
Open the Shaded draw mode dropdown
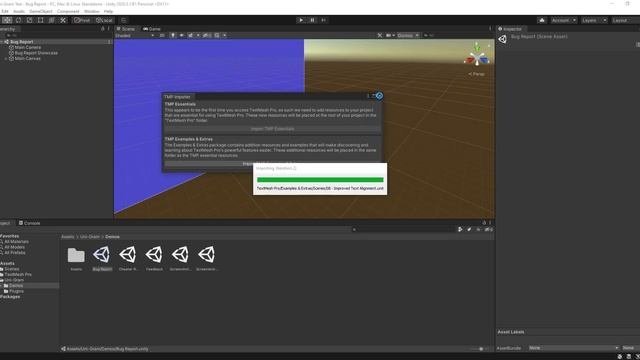(x=135, y=36)
